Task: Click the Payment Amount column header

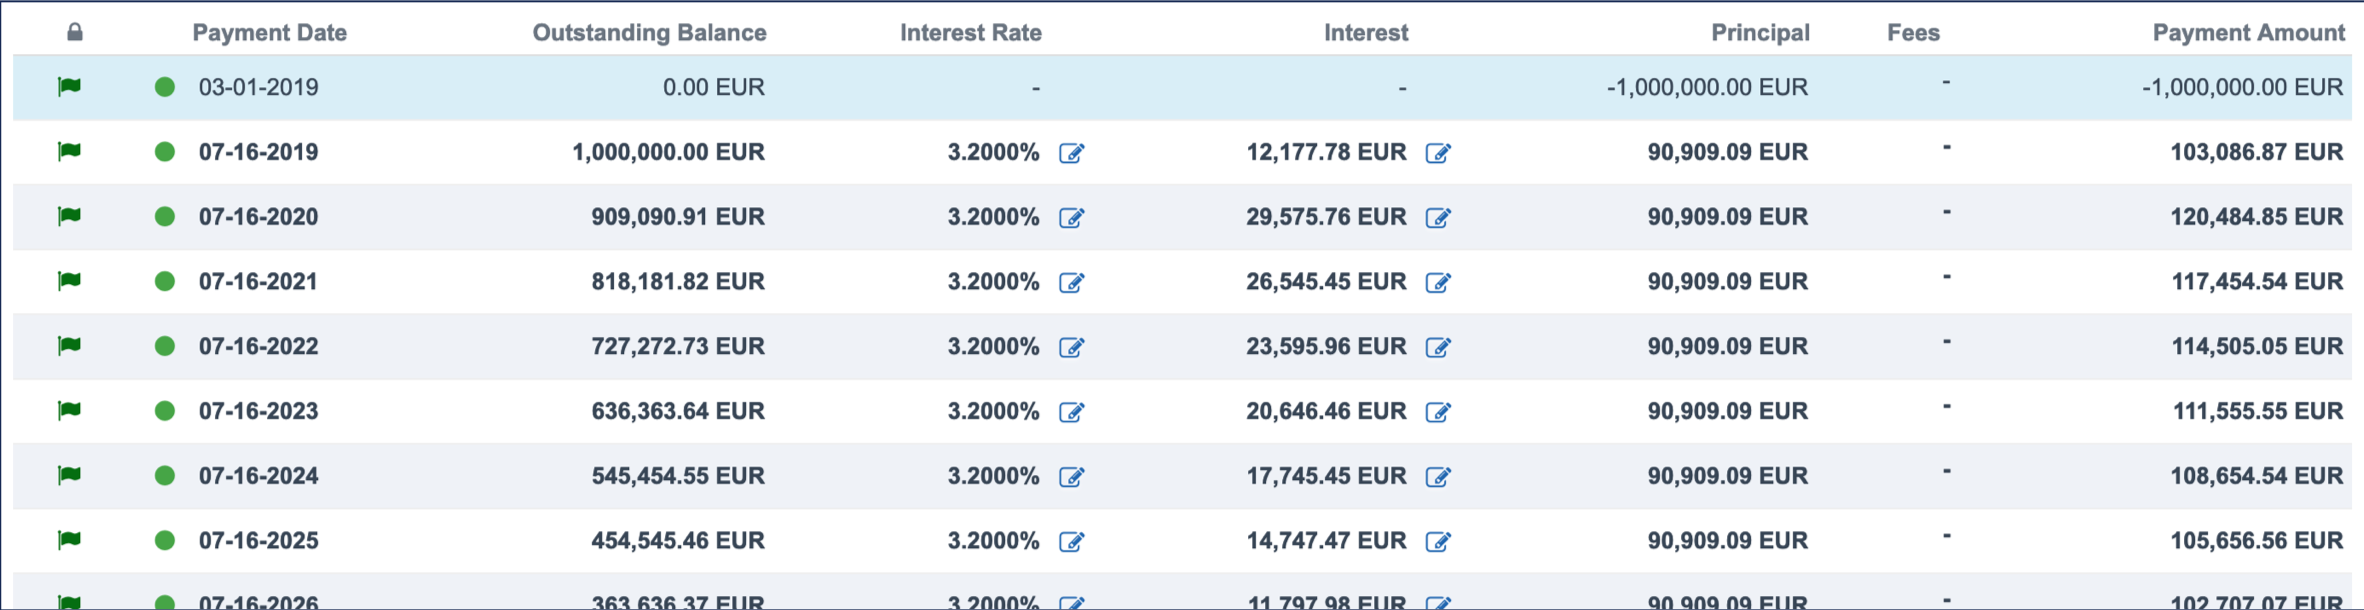Action: point(2248,33)
